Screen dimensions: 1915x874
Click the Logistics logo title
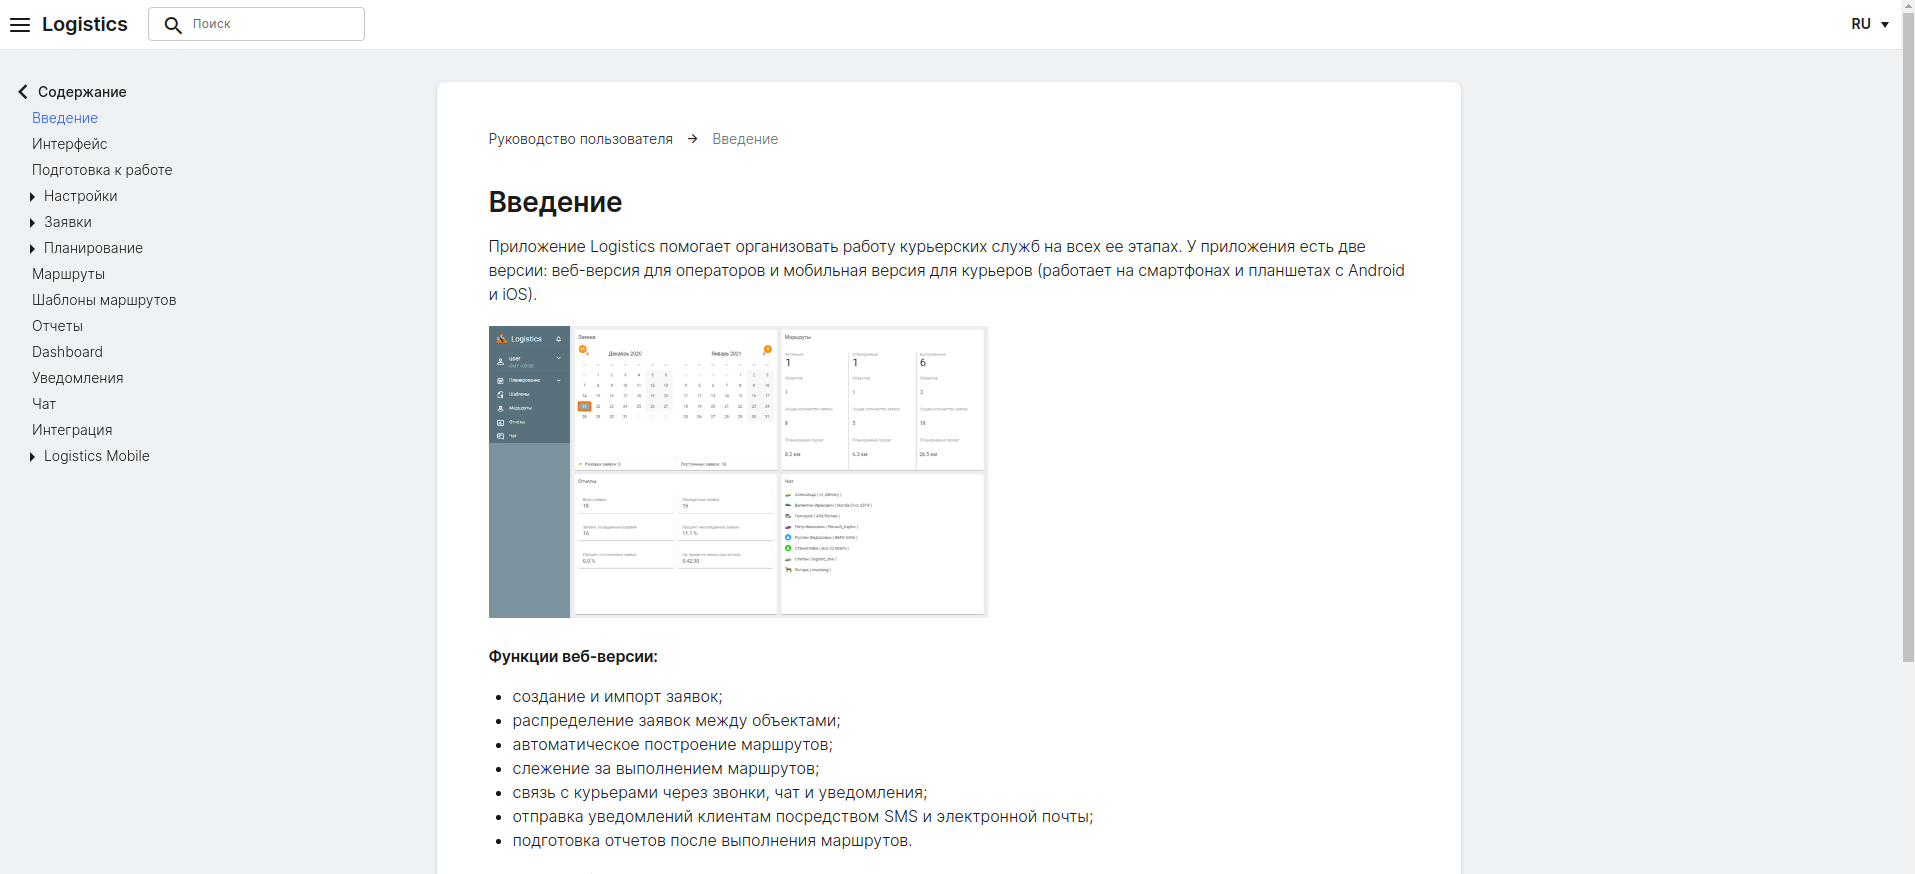(85, 24)
